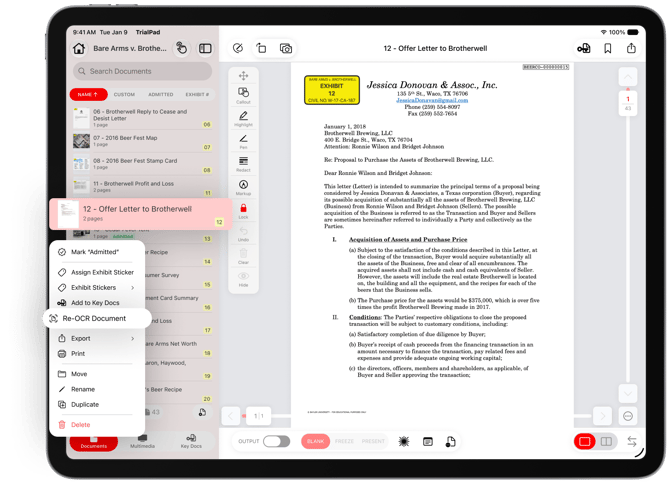Open the Markup tool

[x=244, y=187]
